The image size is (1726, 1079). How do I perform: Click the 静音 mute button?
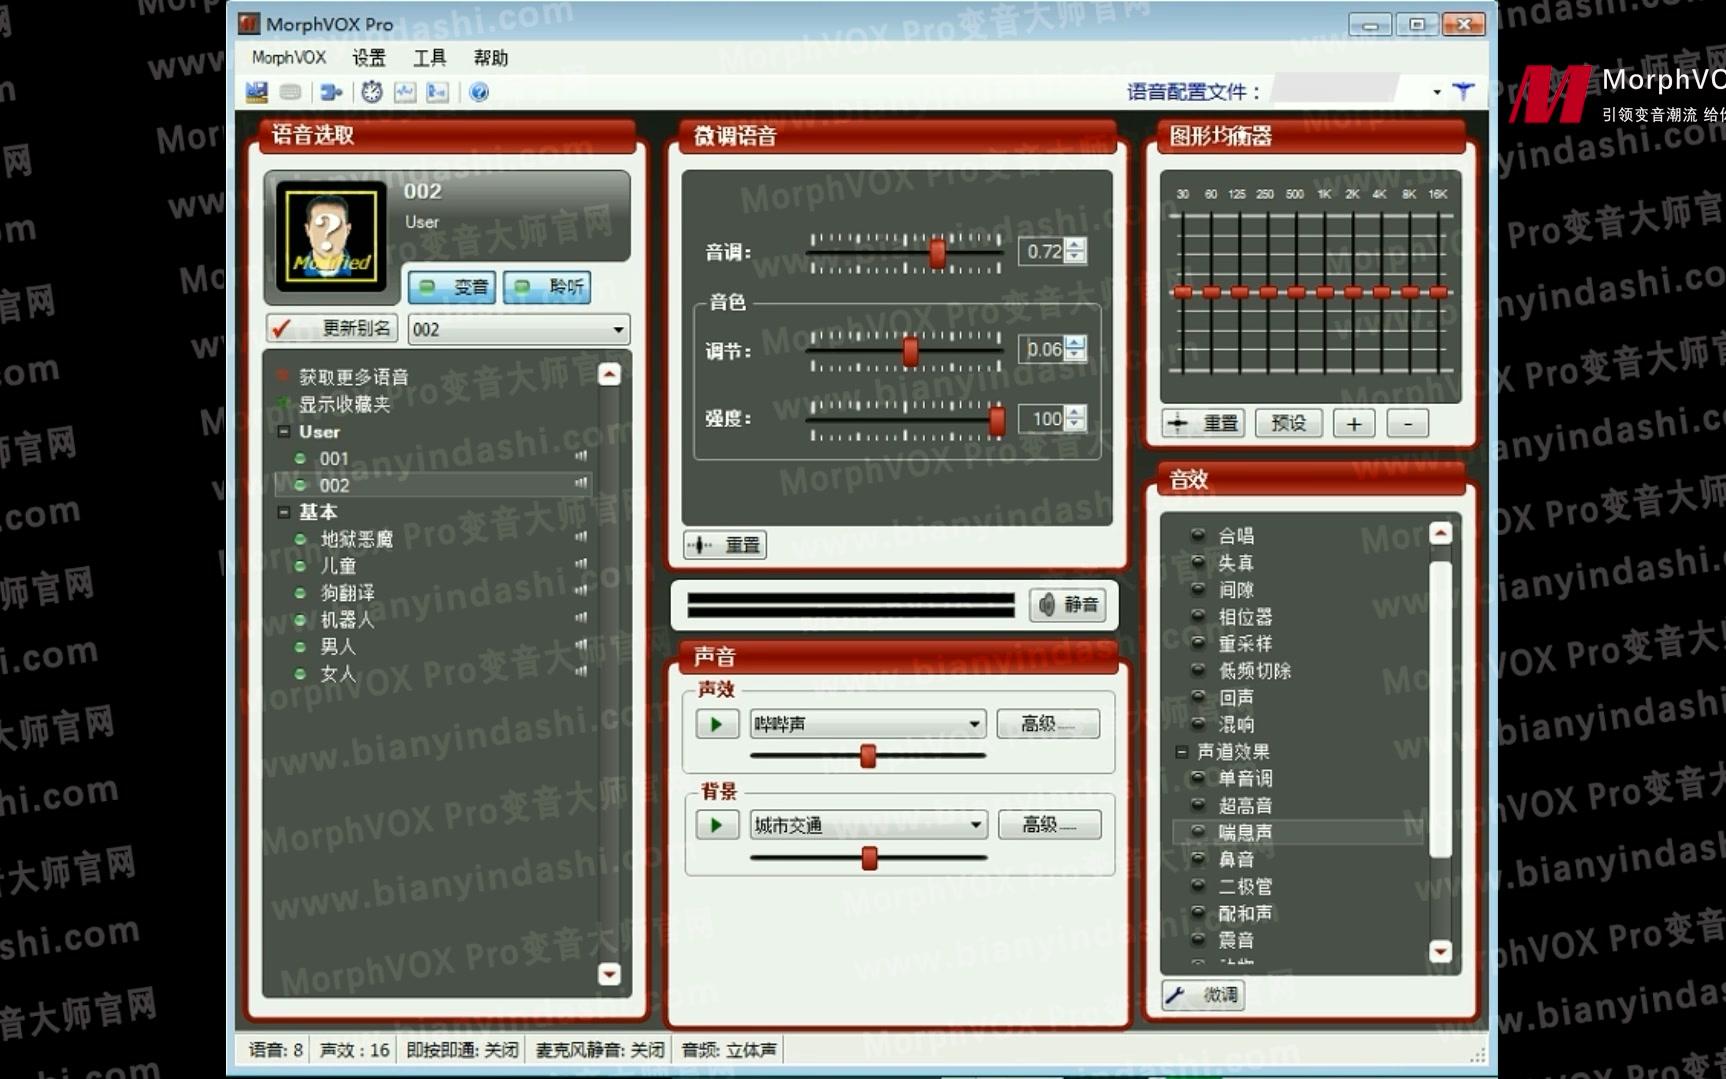coord(1068,604)
